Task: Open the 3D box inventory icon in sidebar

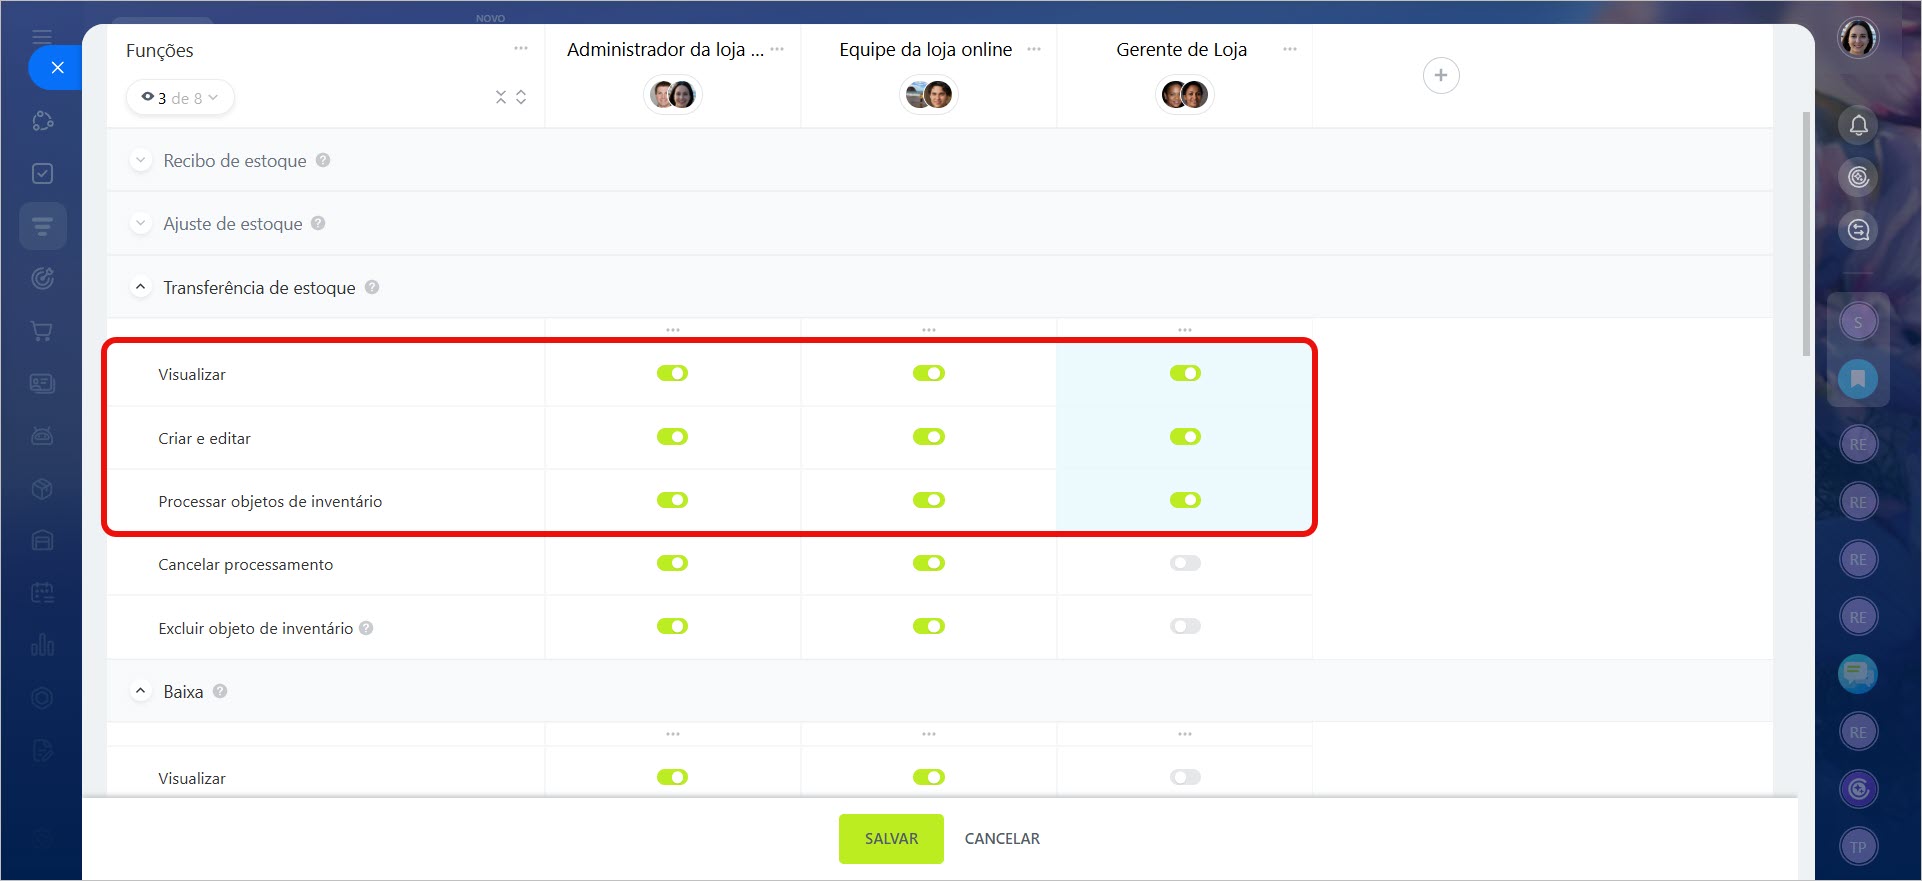Action: [x=42, y=488]
